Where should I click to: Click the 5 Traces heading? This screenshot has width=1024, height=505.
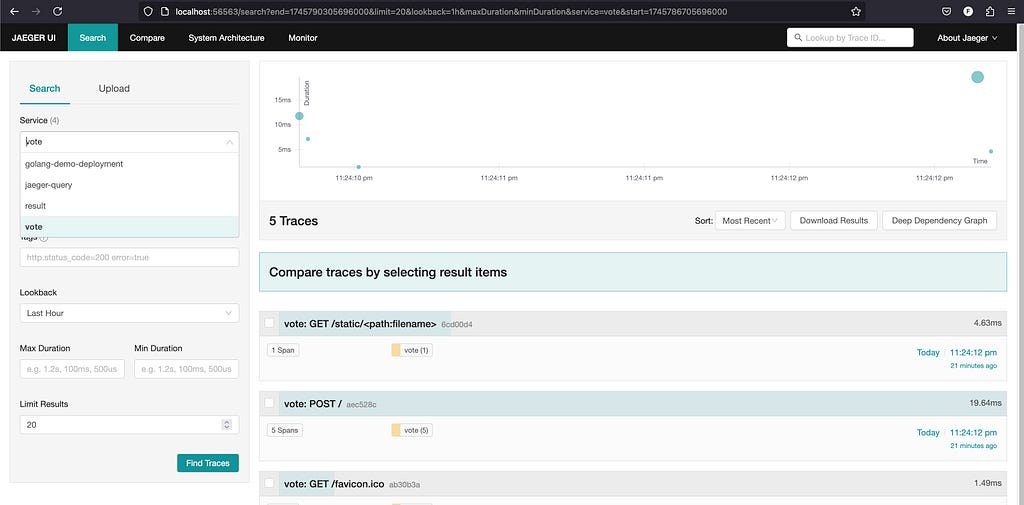tap(293, 221)
